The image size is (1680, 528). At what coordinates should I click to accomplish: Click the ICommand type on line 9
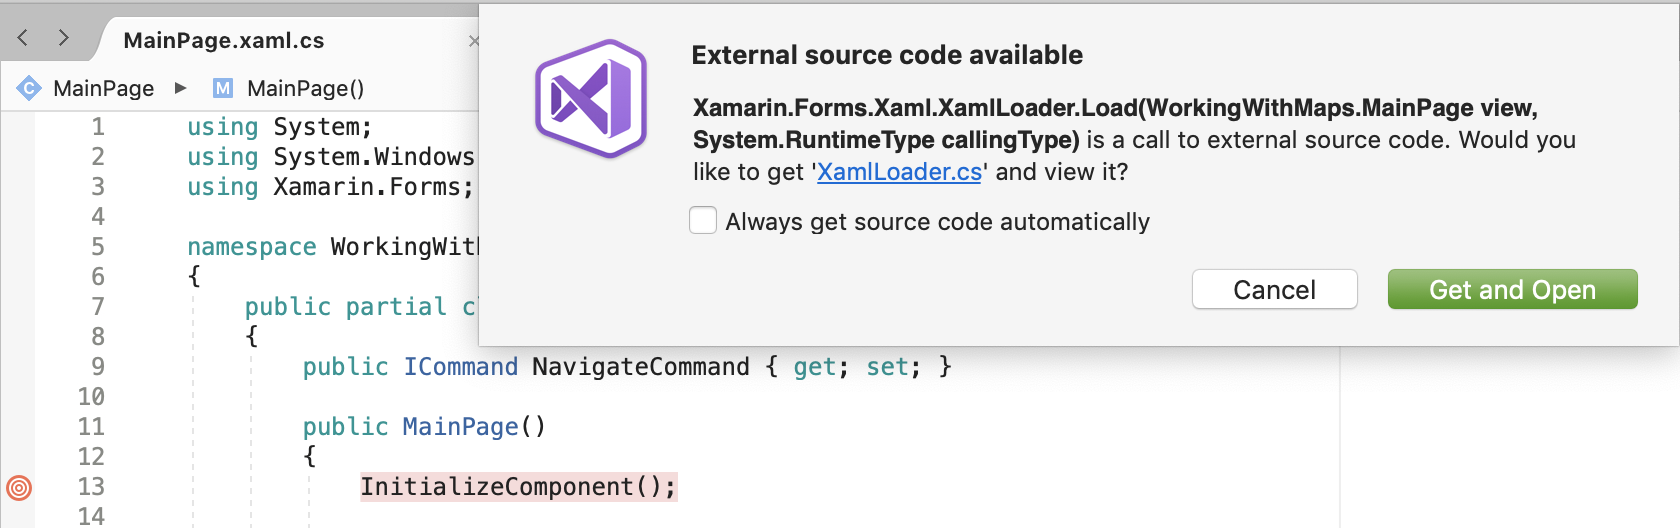pyautogui.click(x=460, y=367)
